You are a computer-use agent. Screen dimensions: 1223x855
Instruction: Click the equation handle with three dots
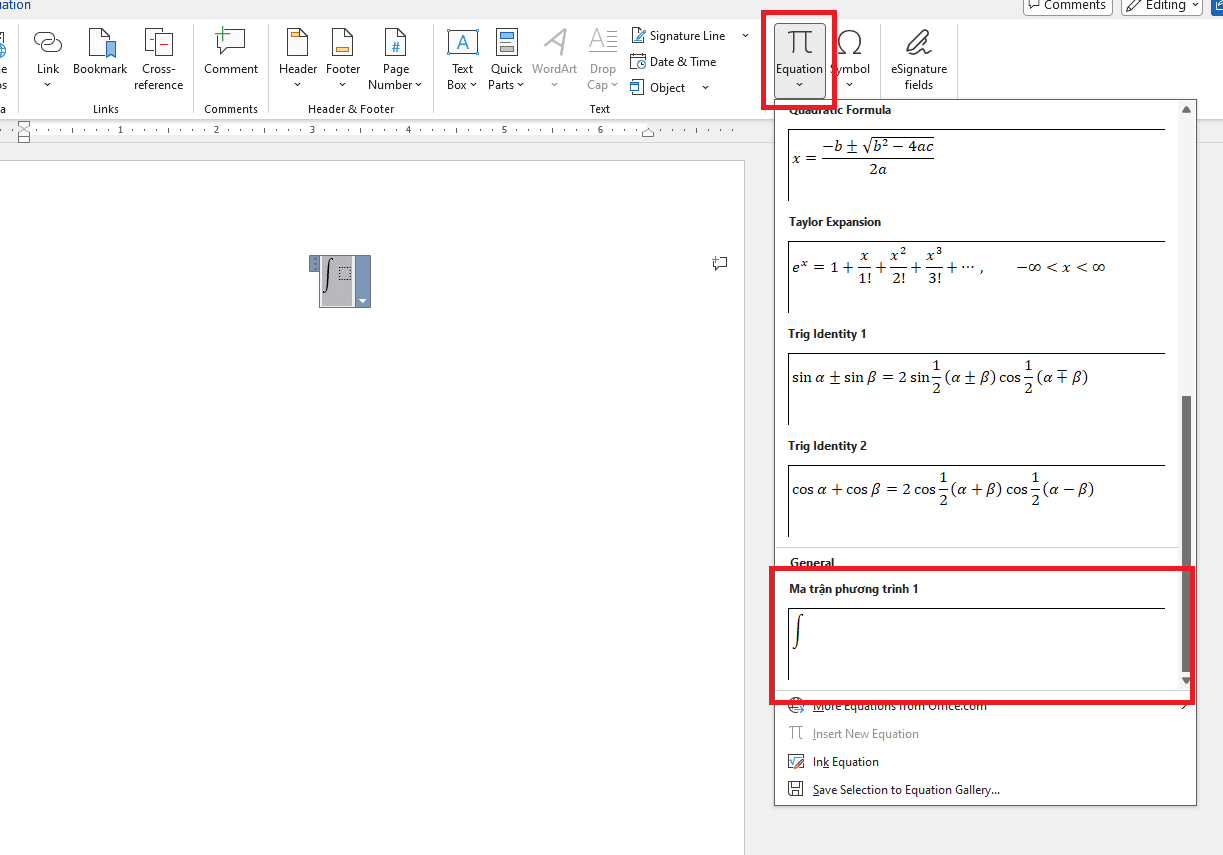click(x=315, y=264)
